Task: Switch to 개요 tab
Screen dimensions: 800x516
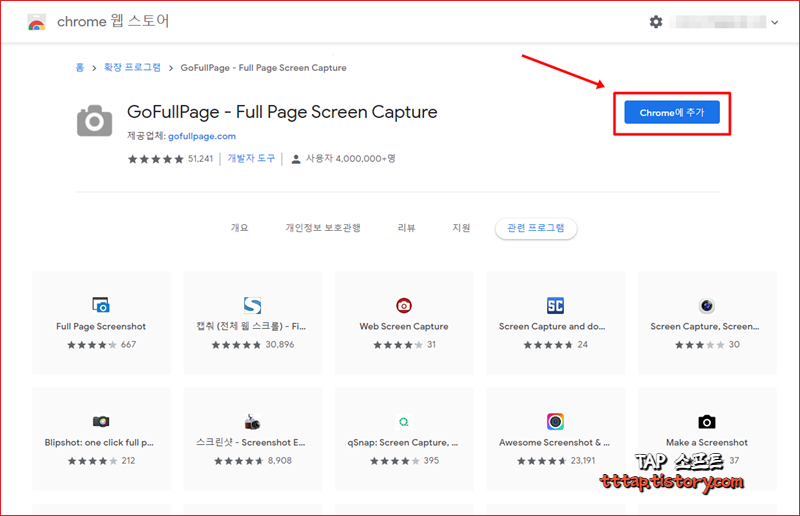Action: click(239, 228)
